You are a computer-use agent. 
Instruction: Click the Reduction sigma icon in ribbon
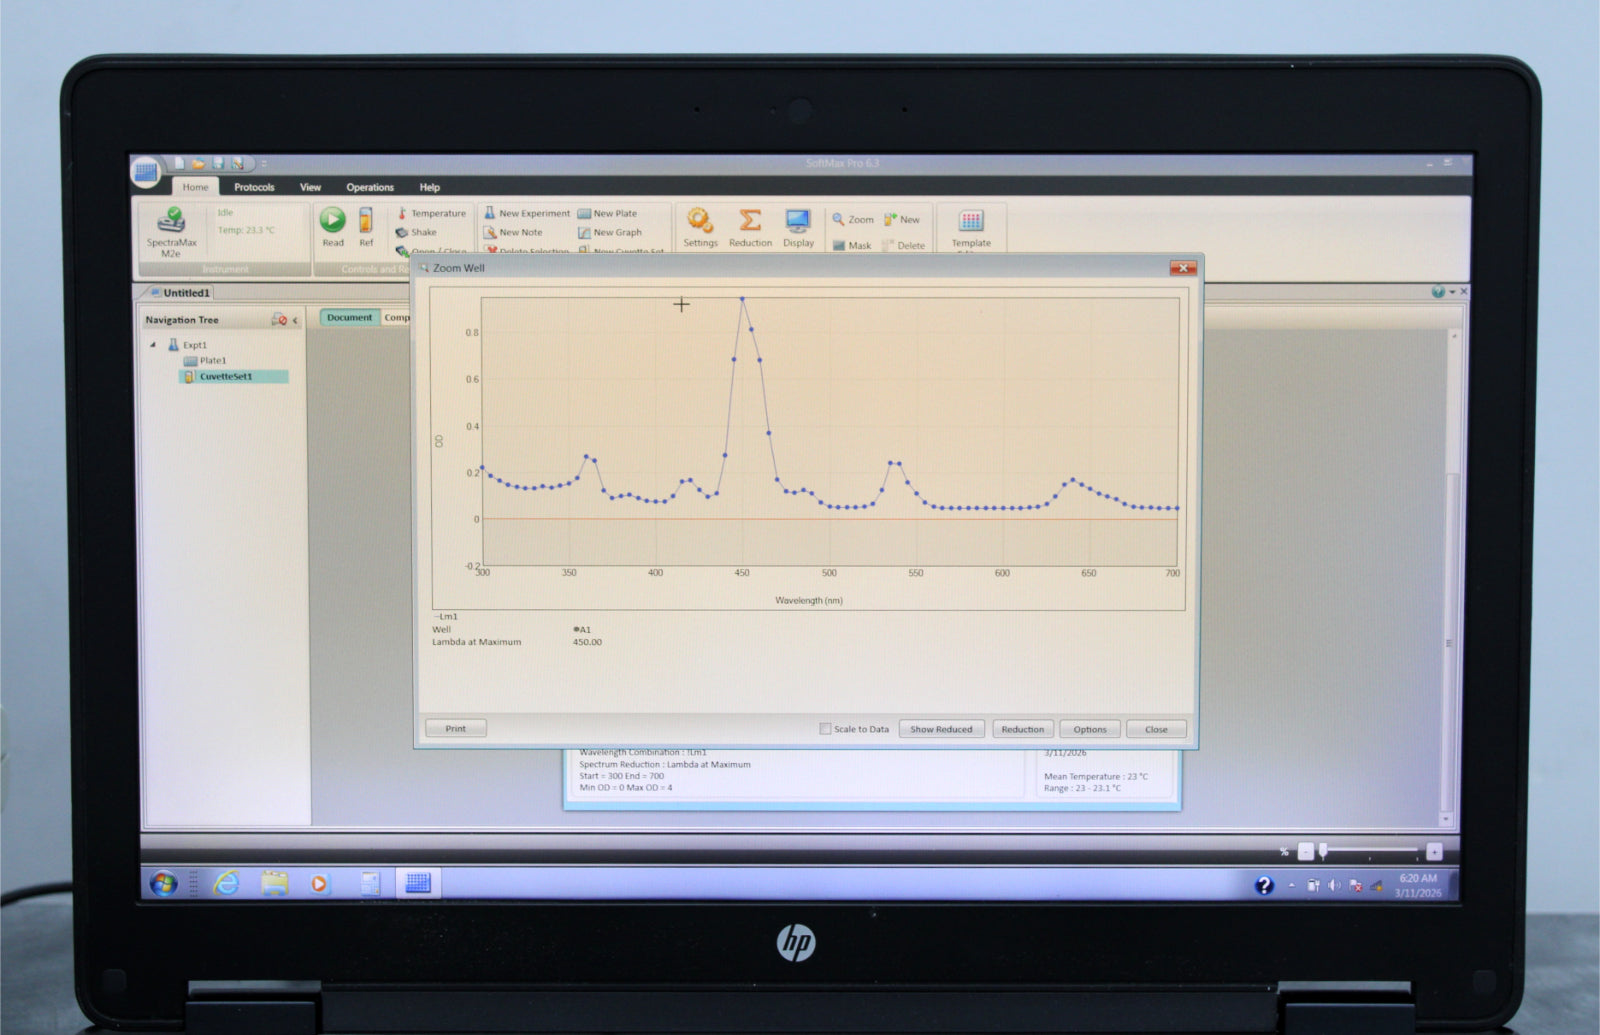click(x=750, y=221)
